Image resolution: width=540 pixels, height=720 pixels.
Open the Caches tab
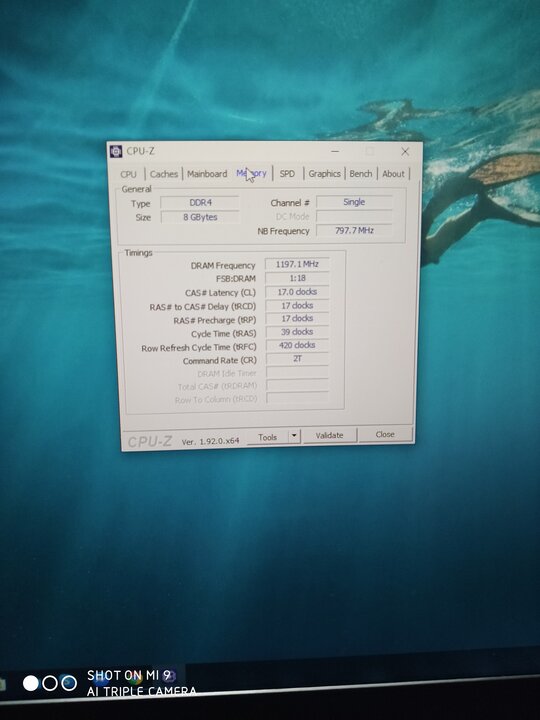(x=163, y=174)
